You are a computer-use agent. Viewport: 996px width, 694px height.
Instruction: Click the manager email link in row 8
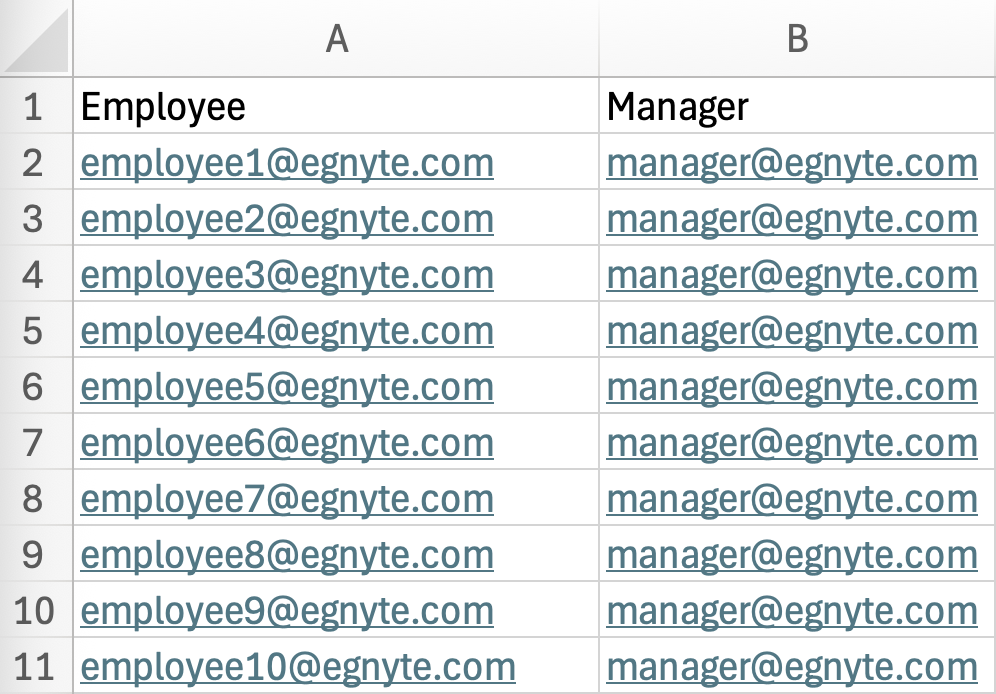(791, 499)
